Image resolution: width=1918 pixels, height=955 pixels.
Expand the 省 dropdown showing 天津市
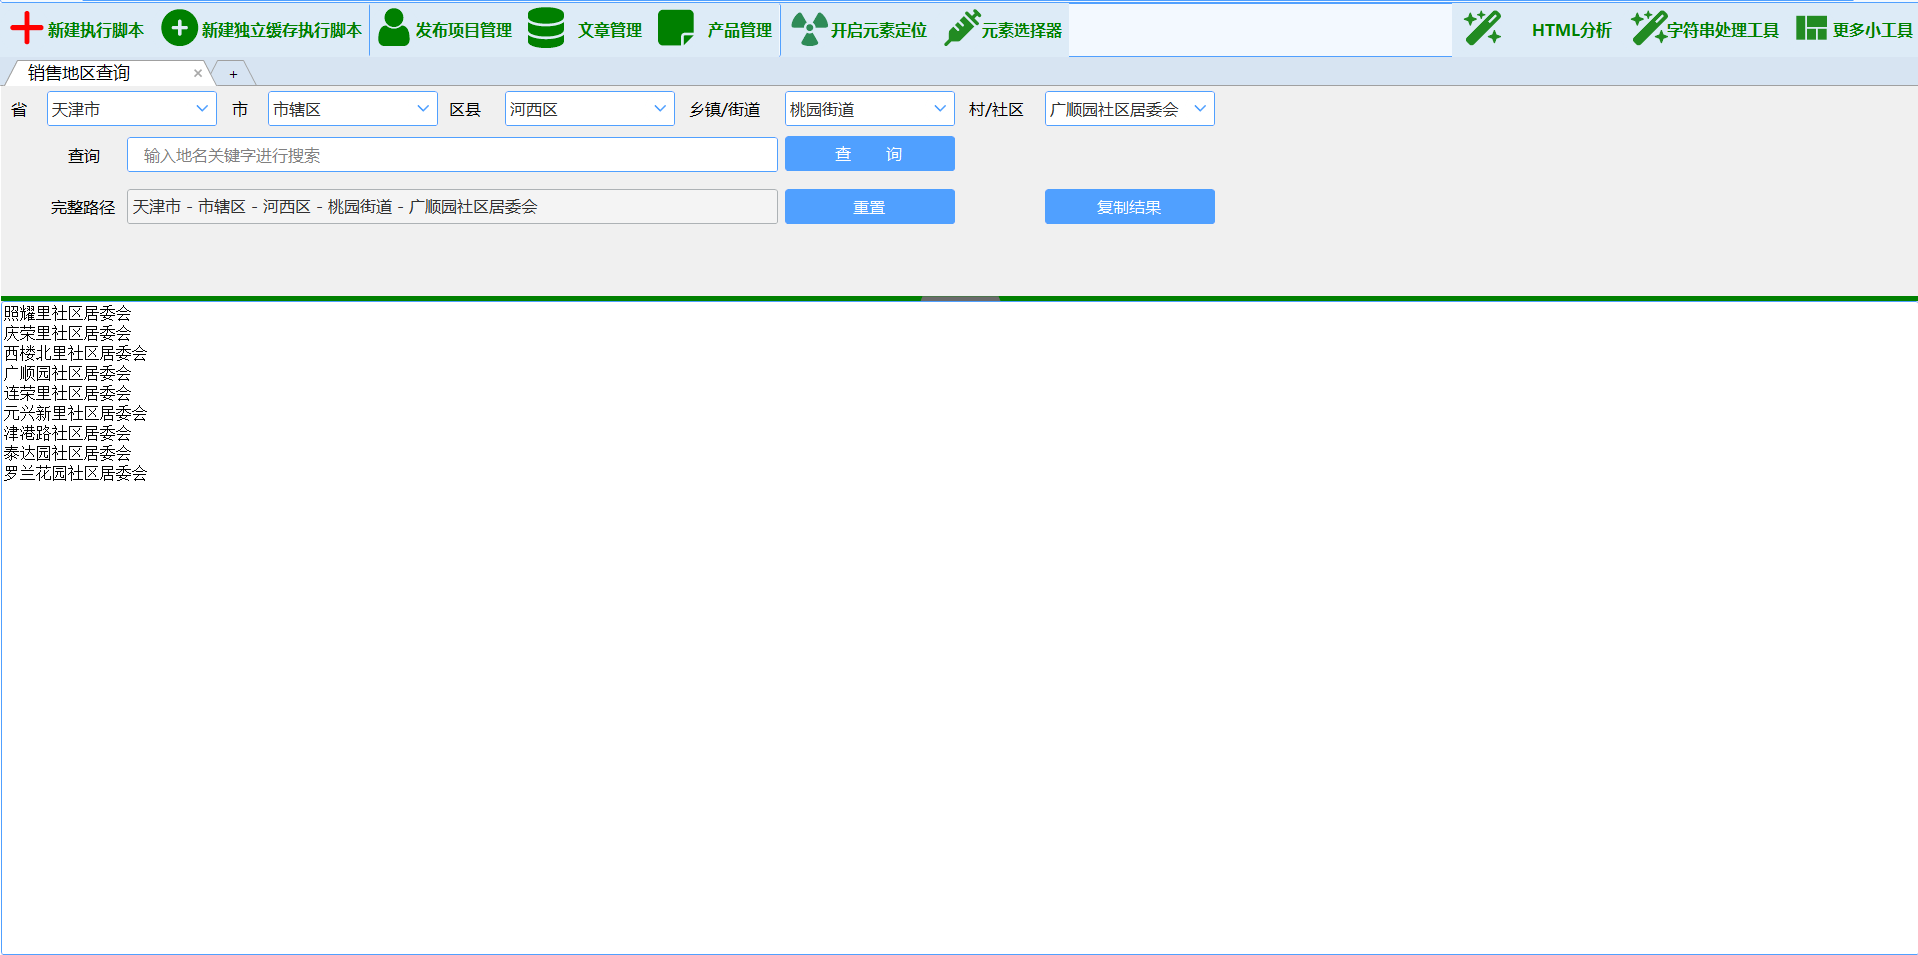point(131,109)
